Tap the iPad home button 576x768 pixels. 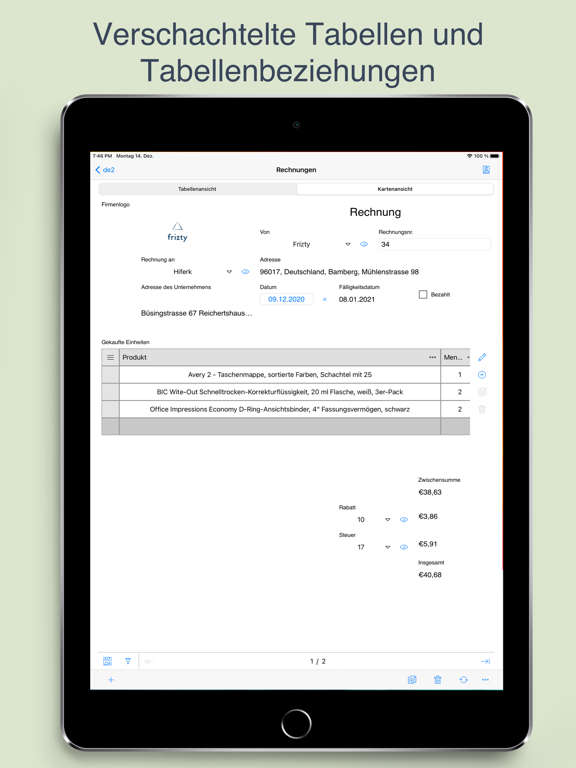(296, 723)
